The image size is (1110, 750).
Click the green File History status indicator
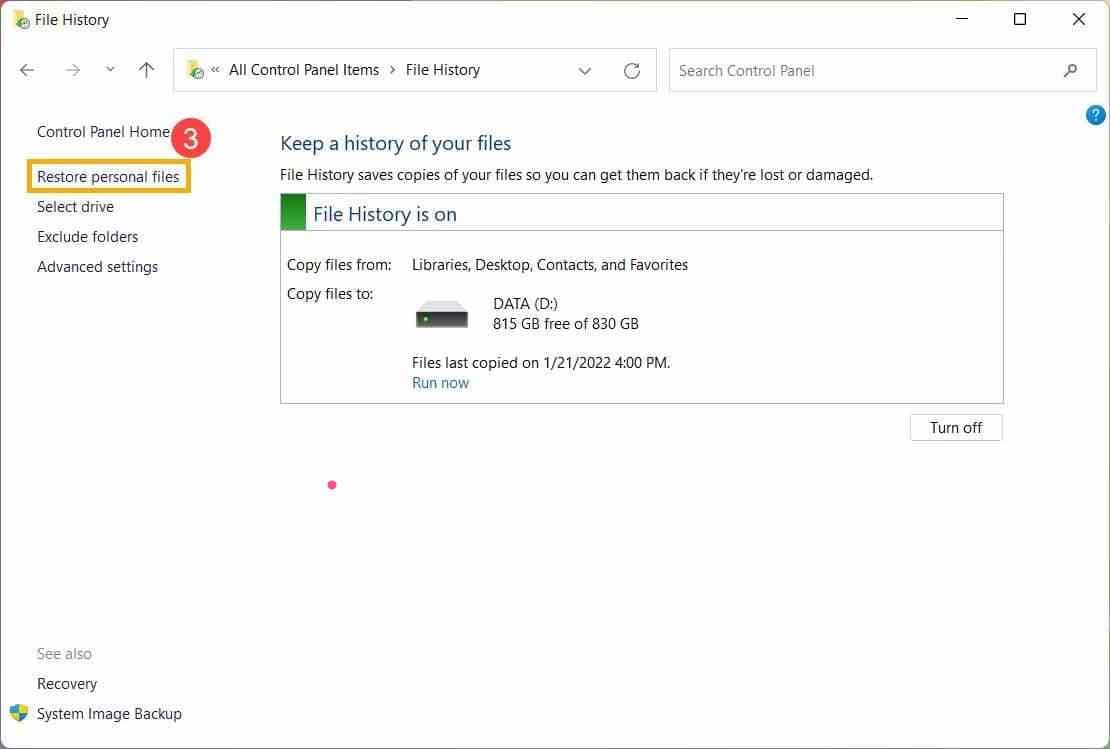click(293, 212)
